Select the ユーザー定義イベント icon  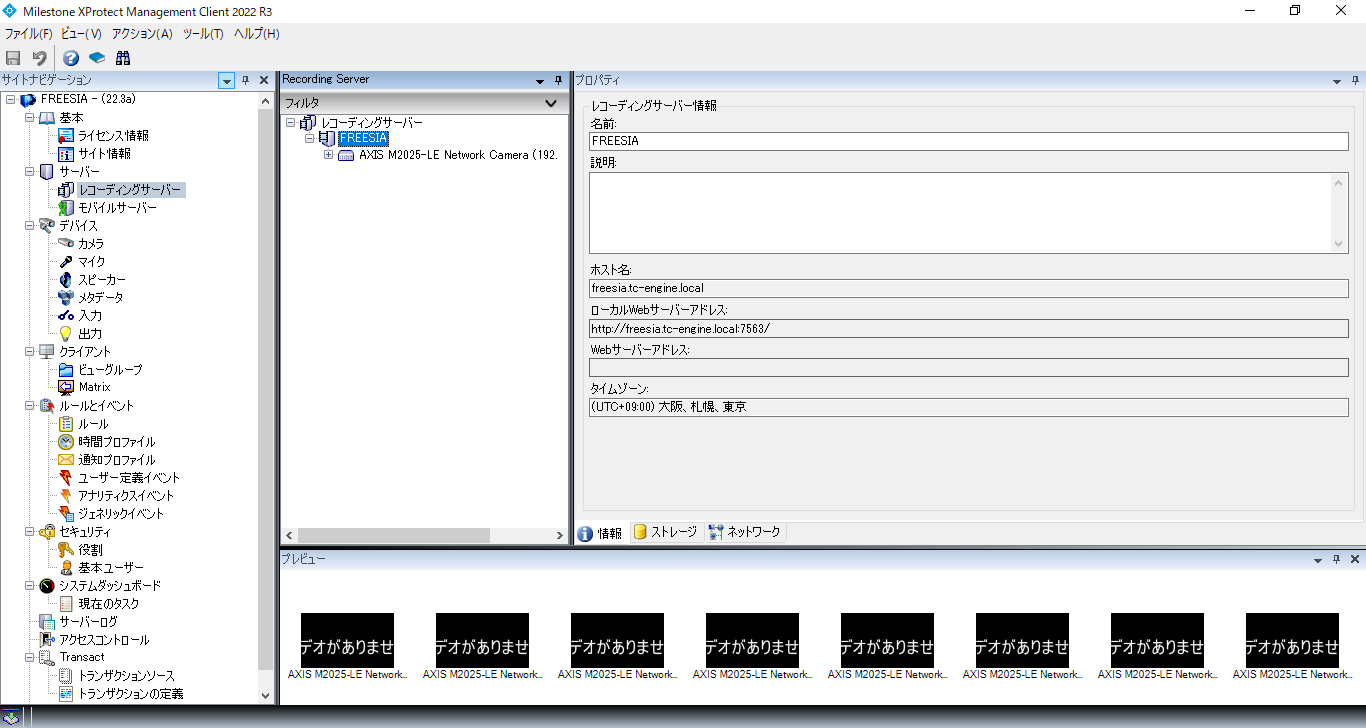[66, 478]
